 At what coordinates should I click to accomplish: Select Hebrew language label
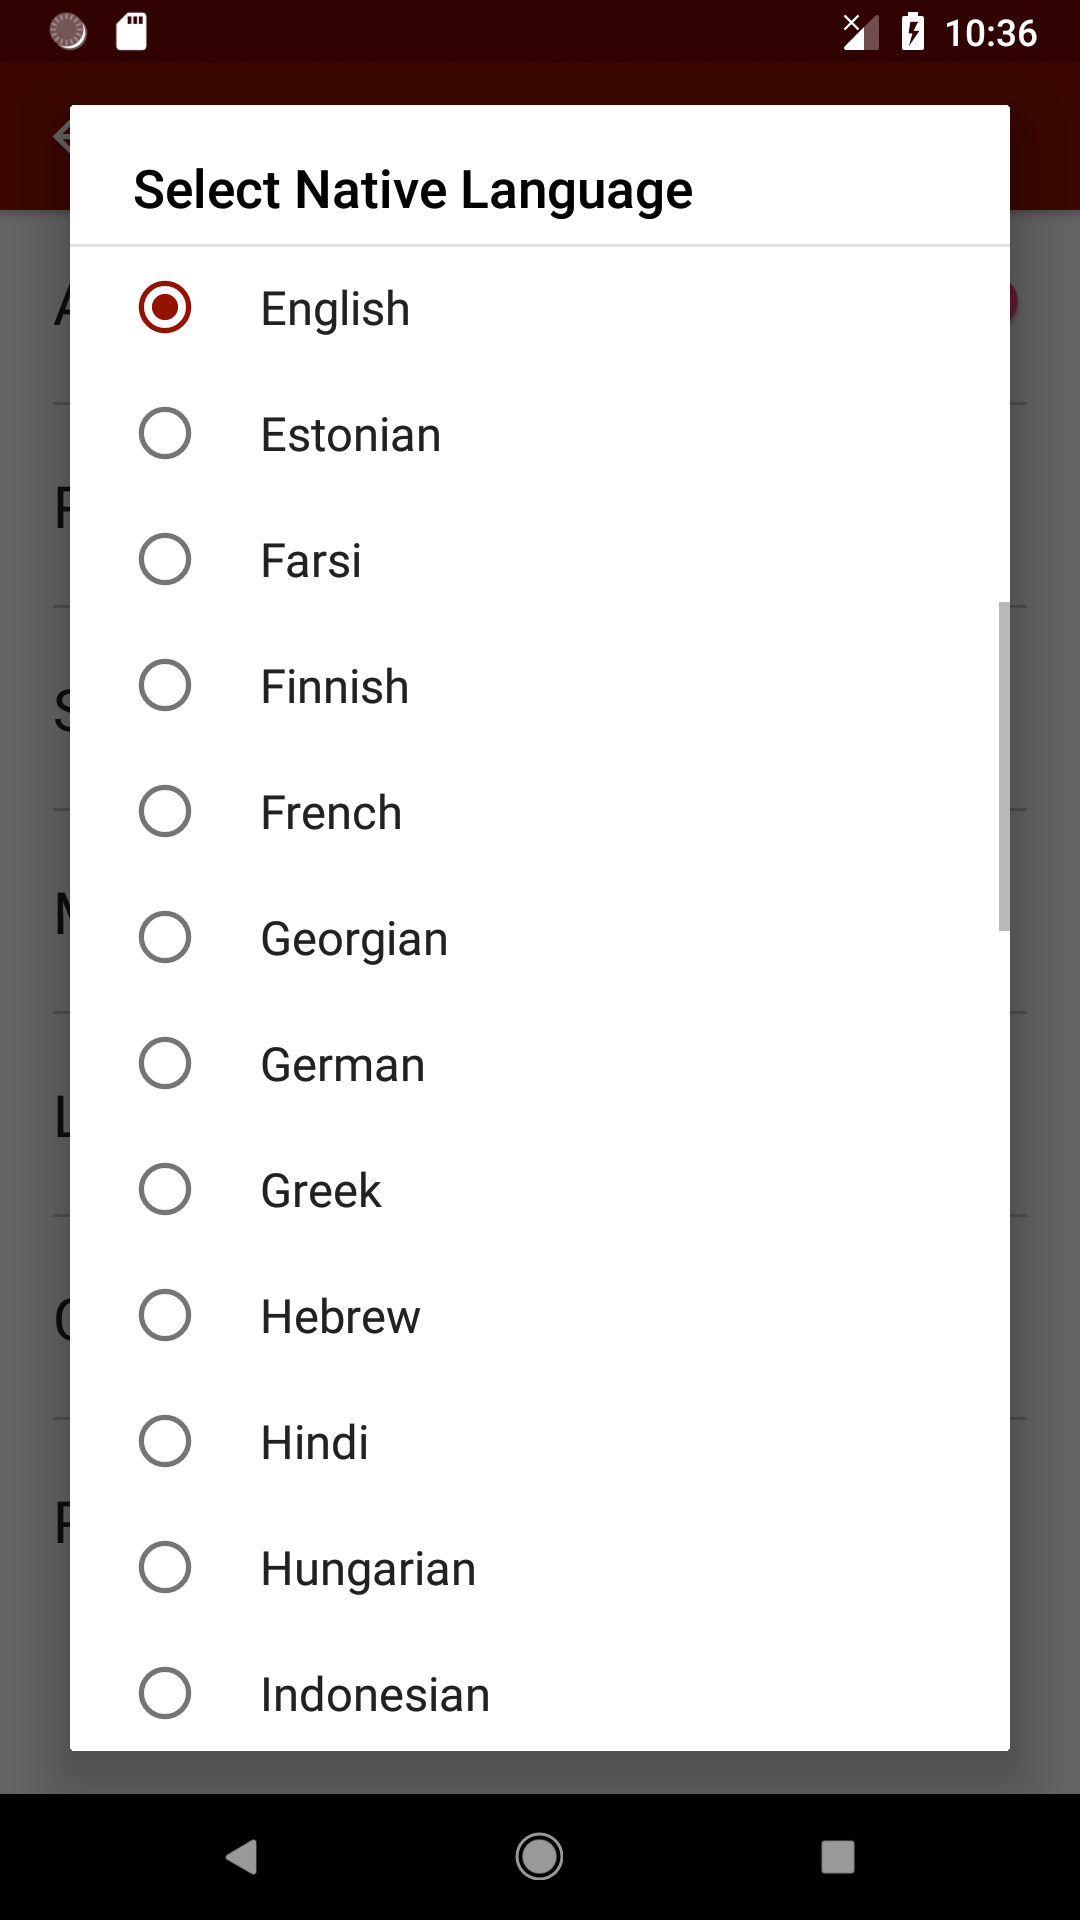coord(340,1316)
